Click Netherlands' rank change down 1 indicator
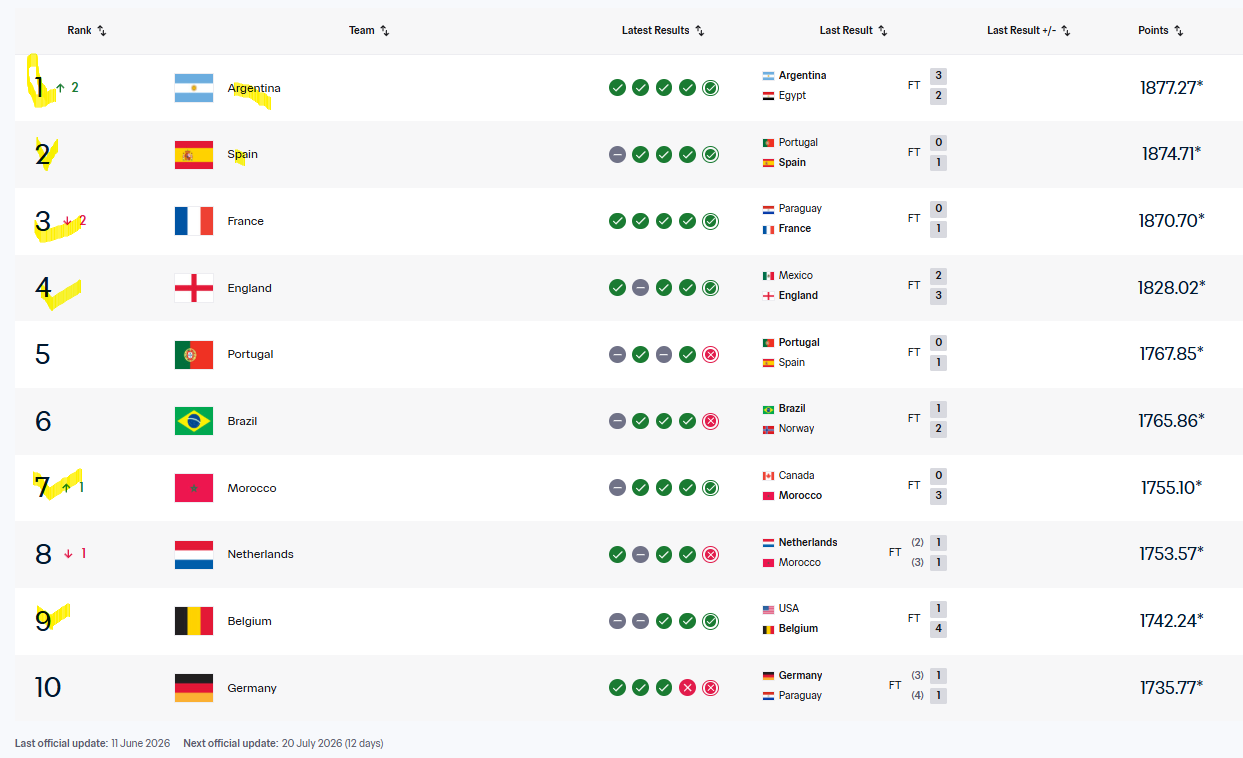Screen dimensions: 1243x758 tap(75, 554)
